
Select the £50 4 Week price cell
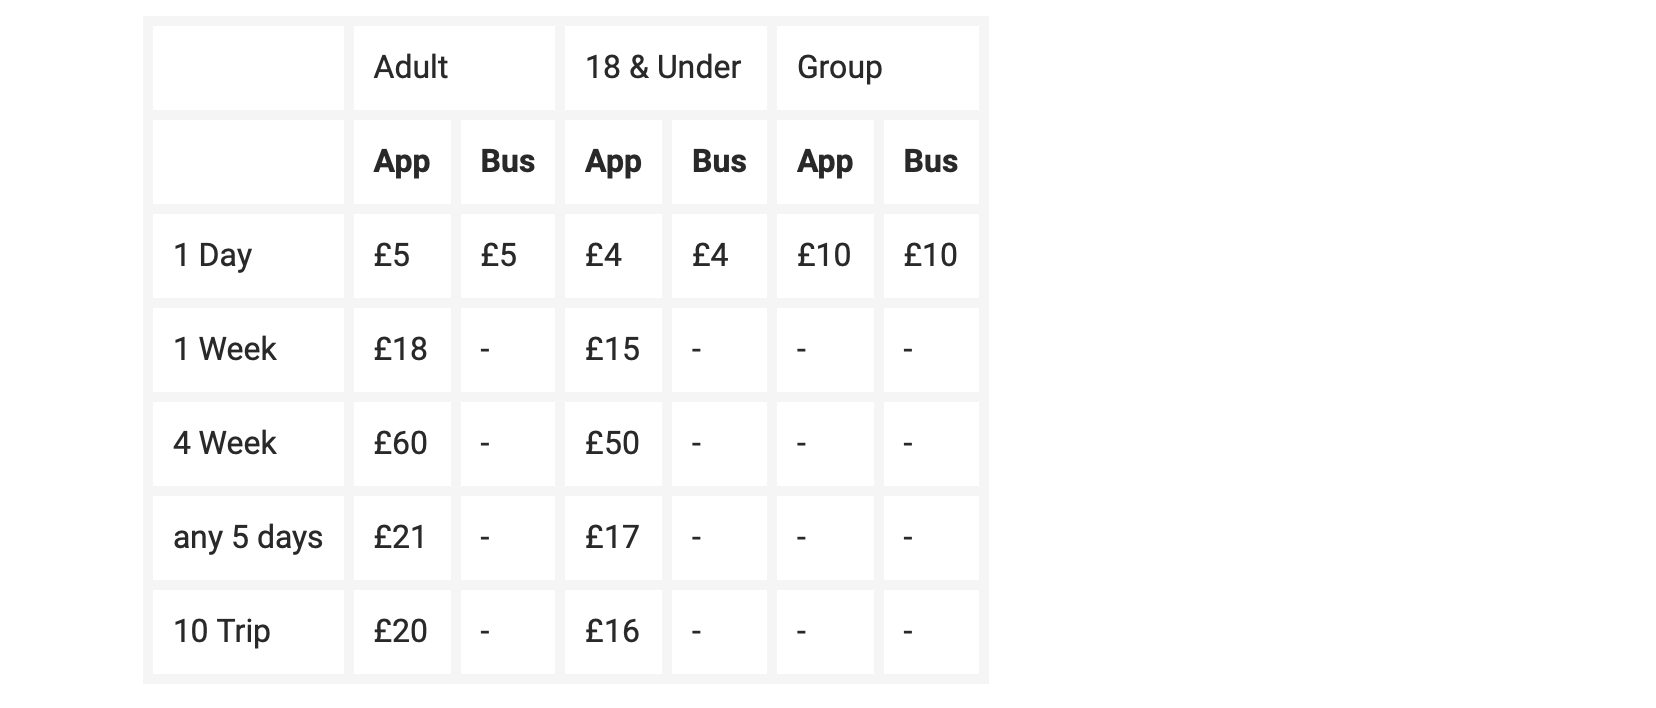612,443
